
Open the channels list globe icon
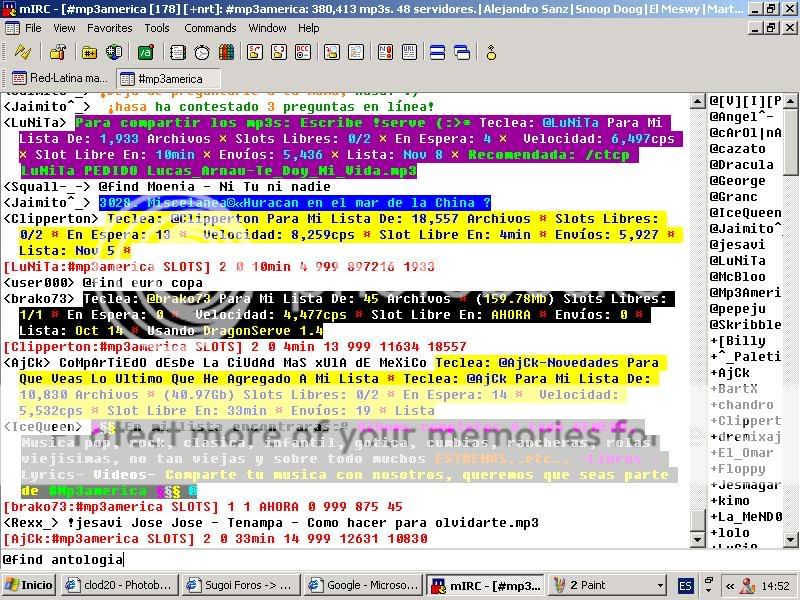(x=114, y=52)
